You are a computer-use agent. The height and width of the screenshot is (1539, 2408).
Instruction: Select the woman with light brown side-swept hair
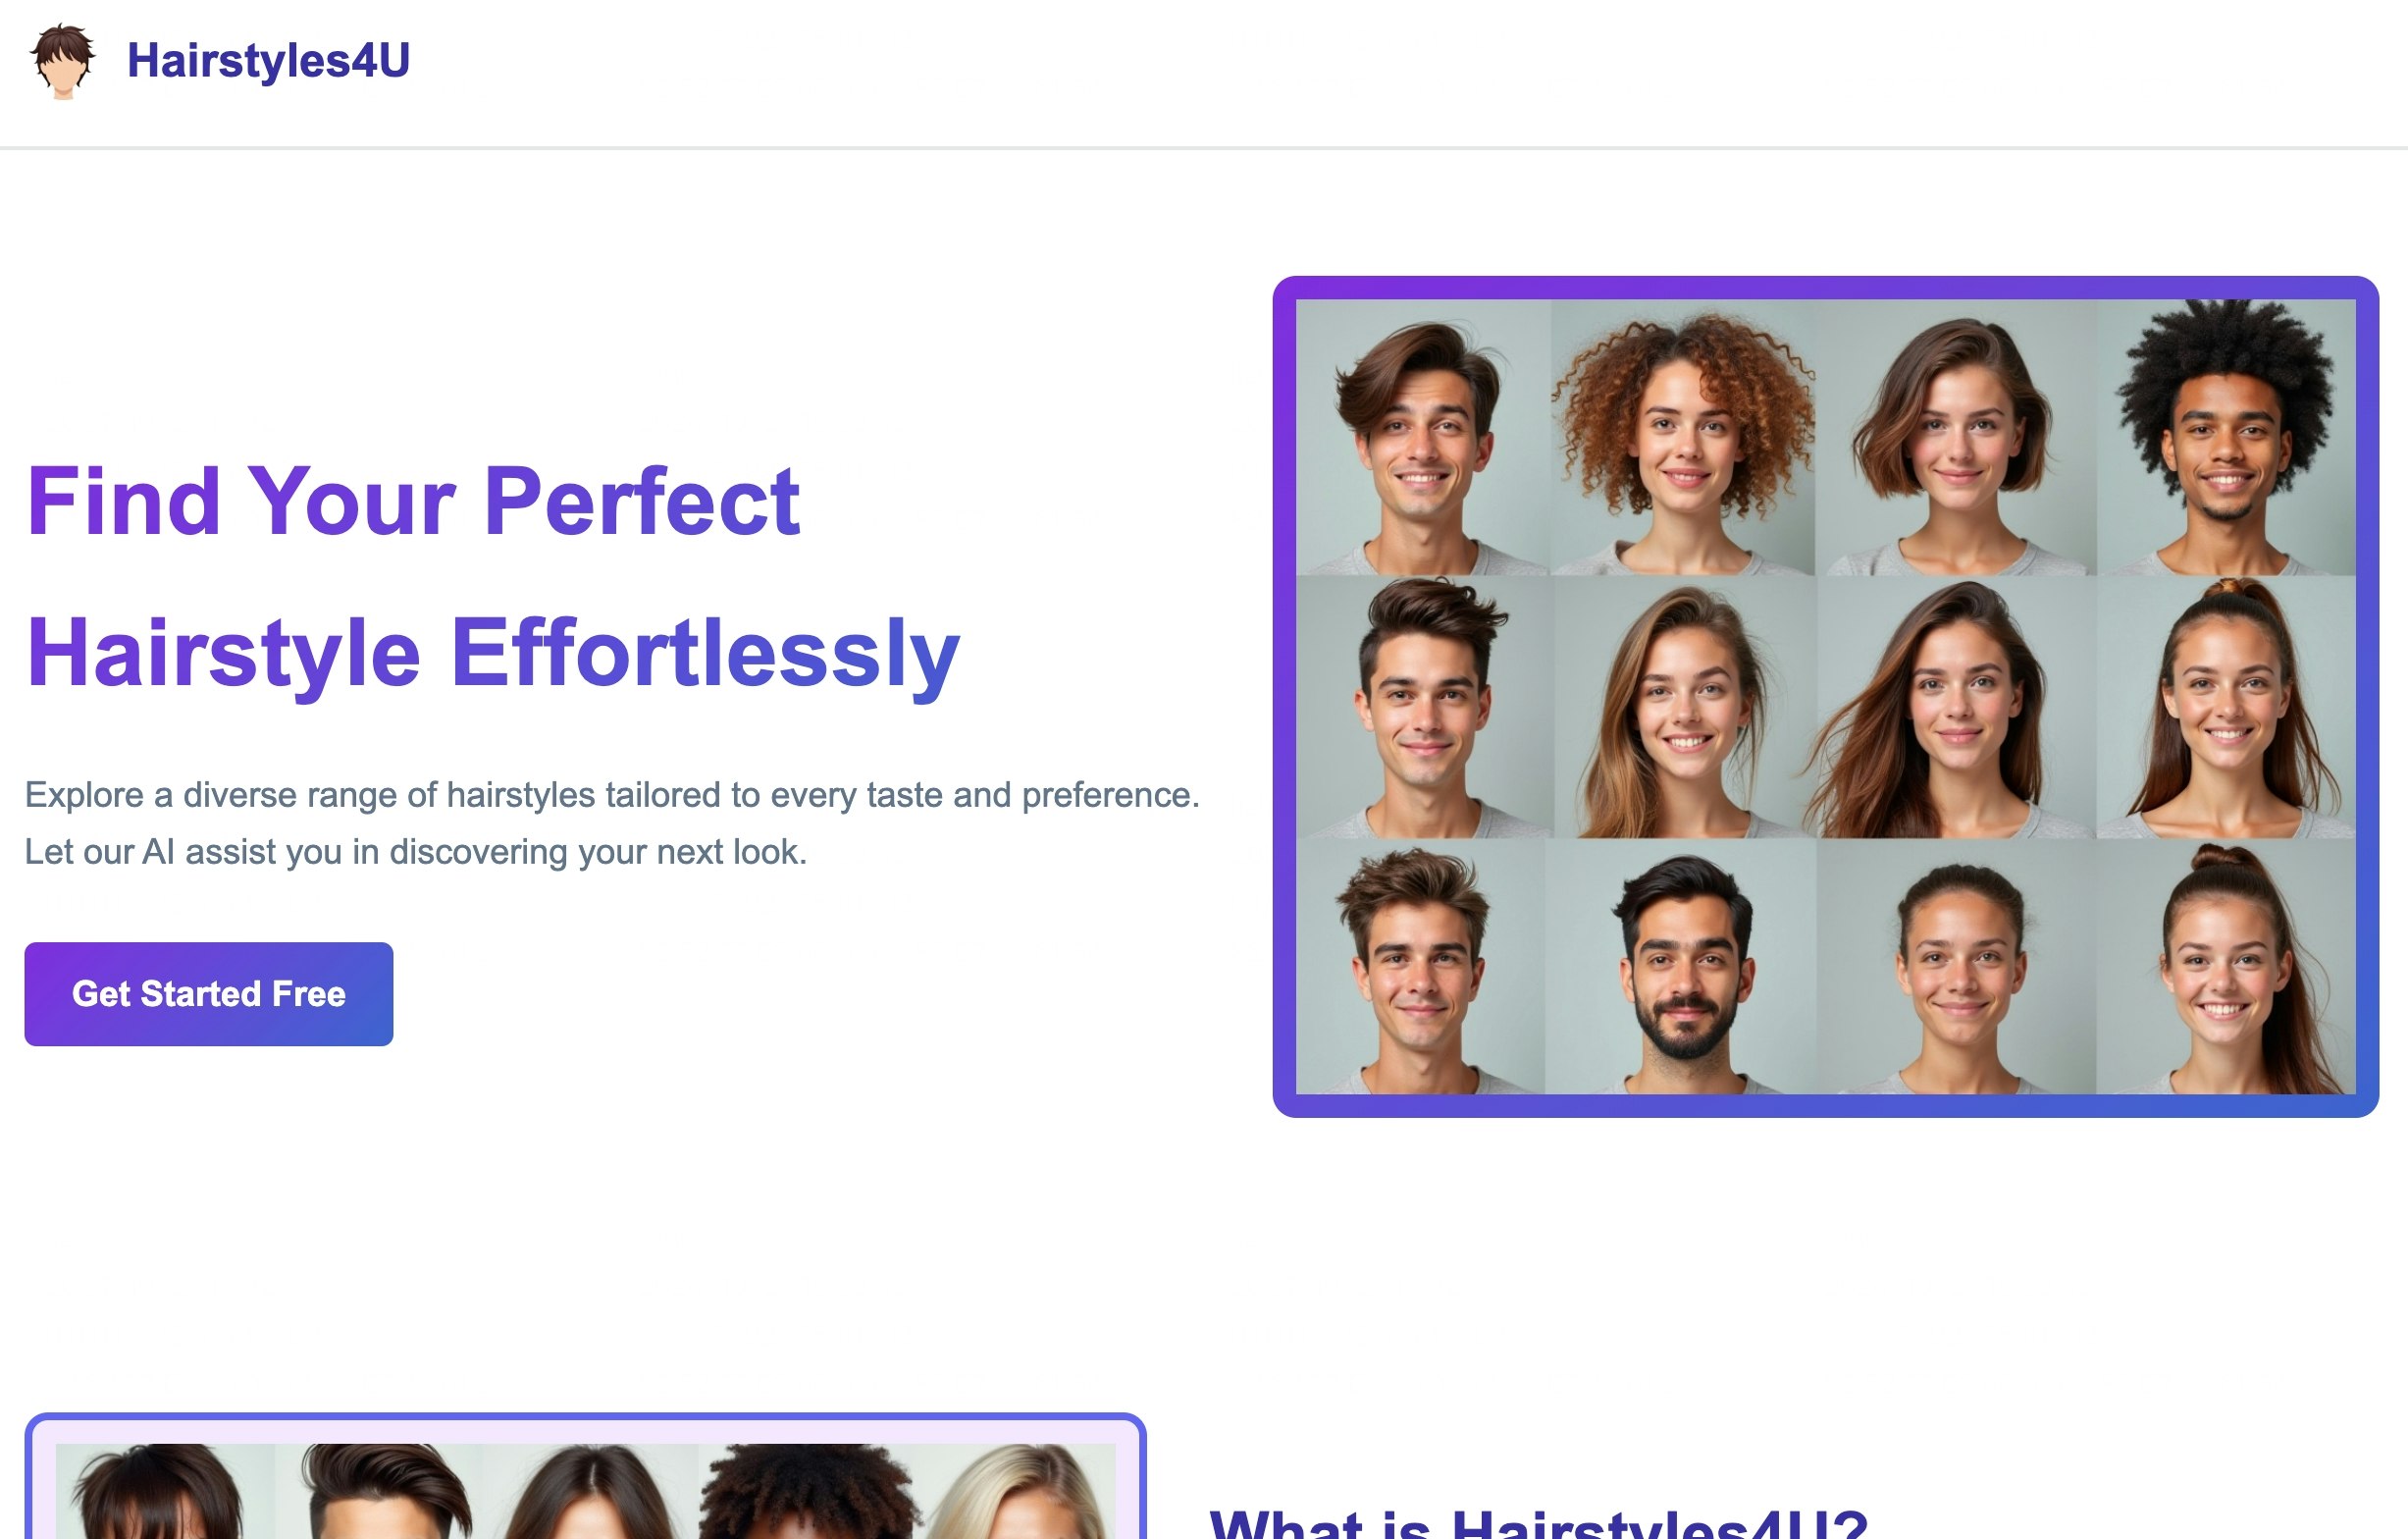pyautogui.click(x=1685, y=706)
